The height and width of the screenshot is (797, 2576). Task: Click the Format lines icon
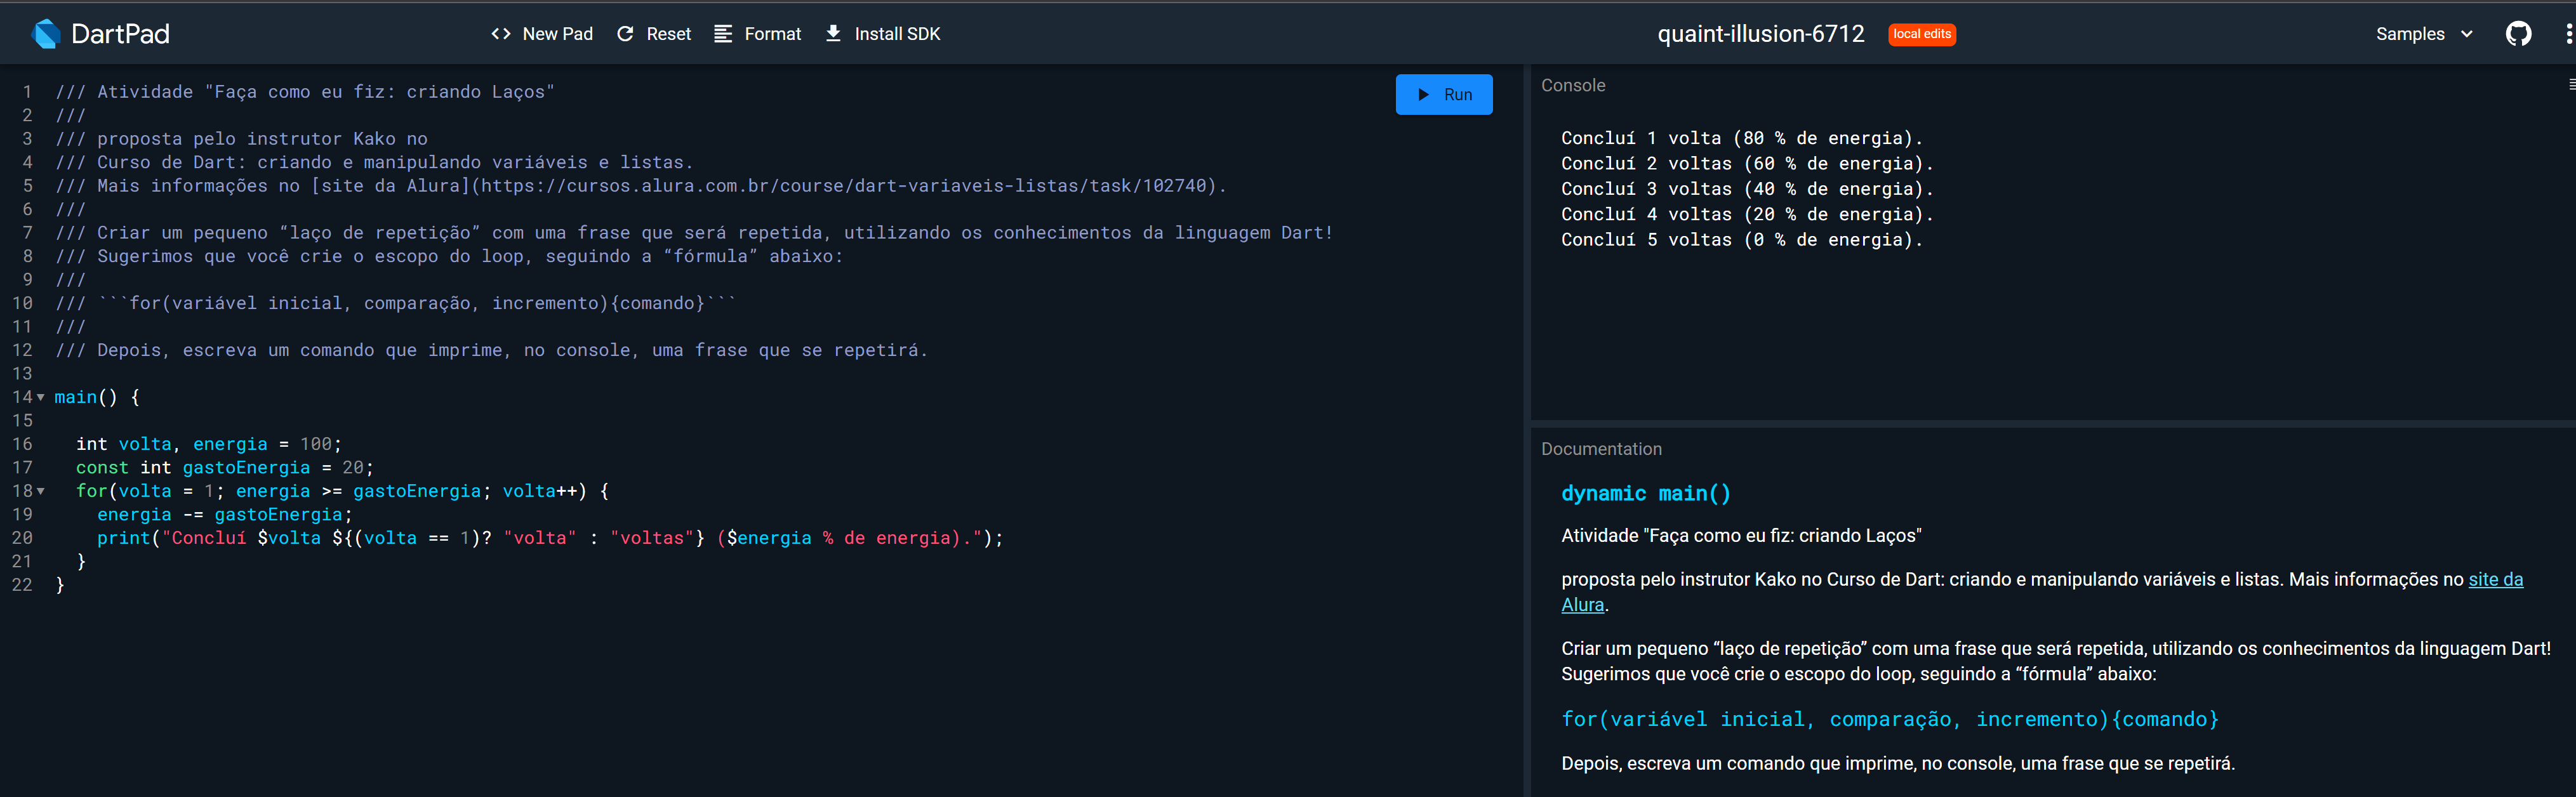click(723, 34)
